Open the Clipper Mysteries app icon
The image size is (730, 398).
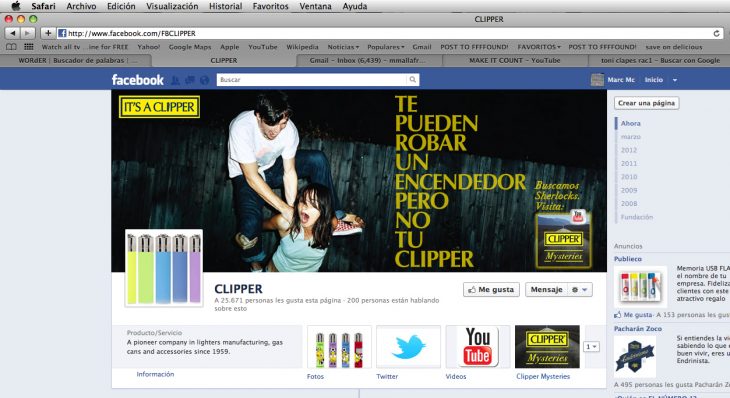point(547,347)
